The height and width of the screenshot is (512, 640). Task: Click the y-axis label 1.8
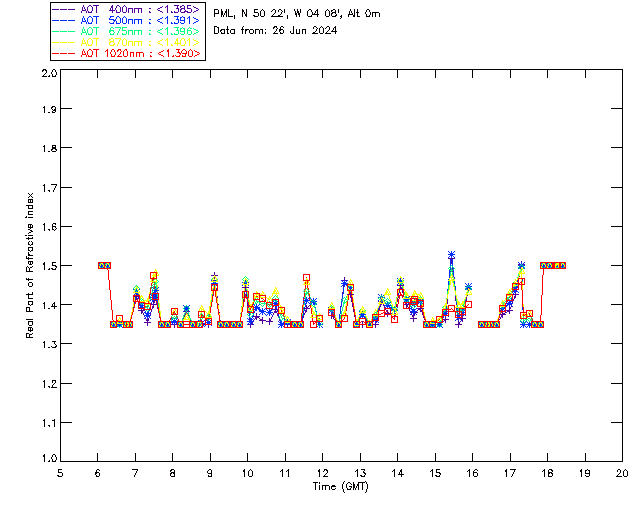49,148
